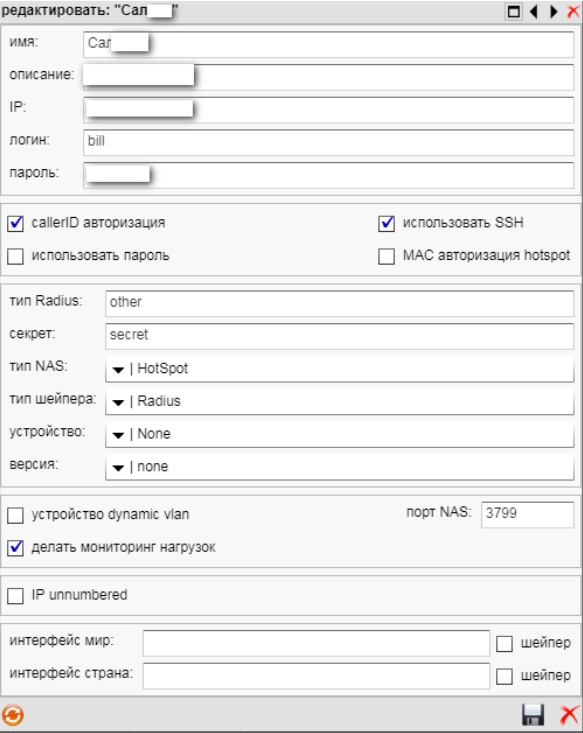
Task: Close the dialog with title bar X
Action: (573, 11)
